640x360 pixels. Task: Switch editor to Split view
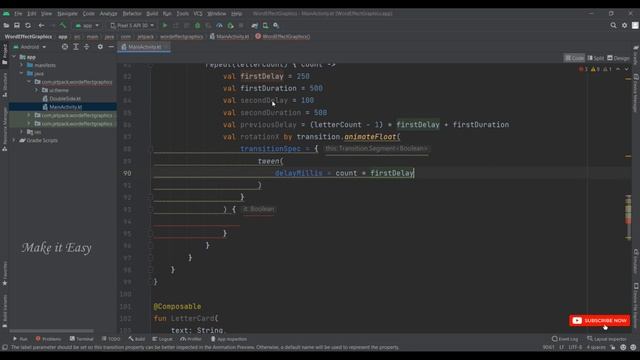pos(596,58)
